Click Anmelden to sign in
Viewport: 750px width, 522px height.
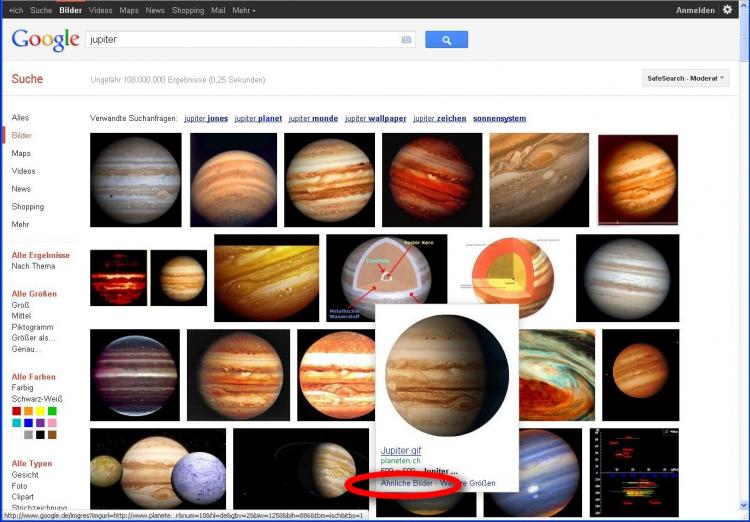[695, 10]
